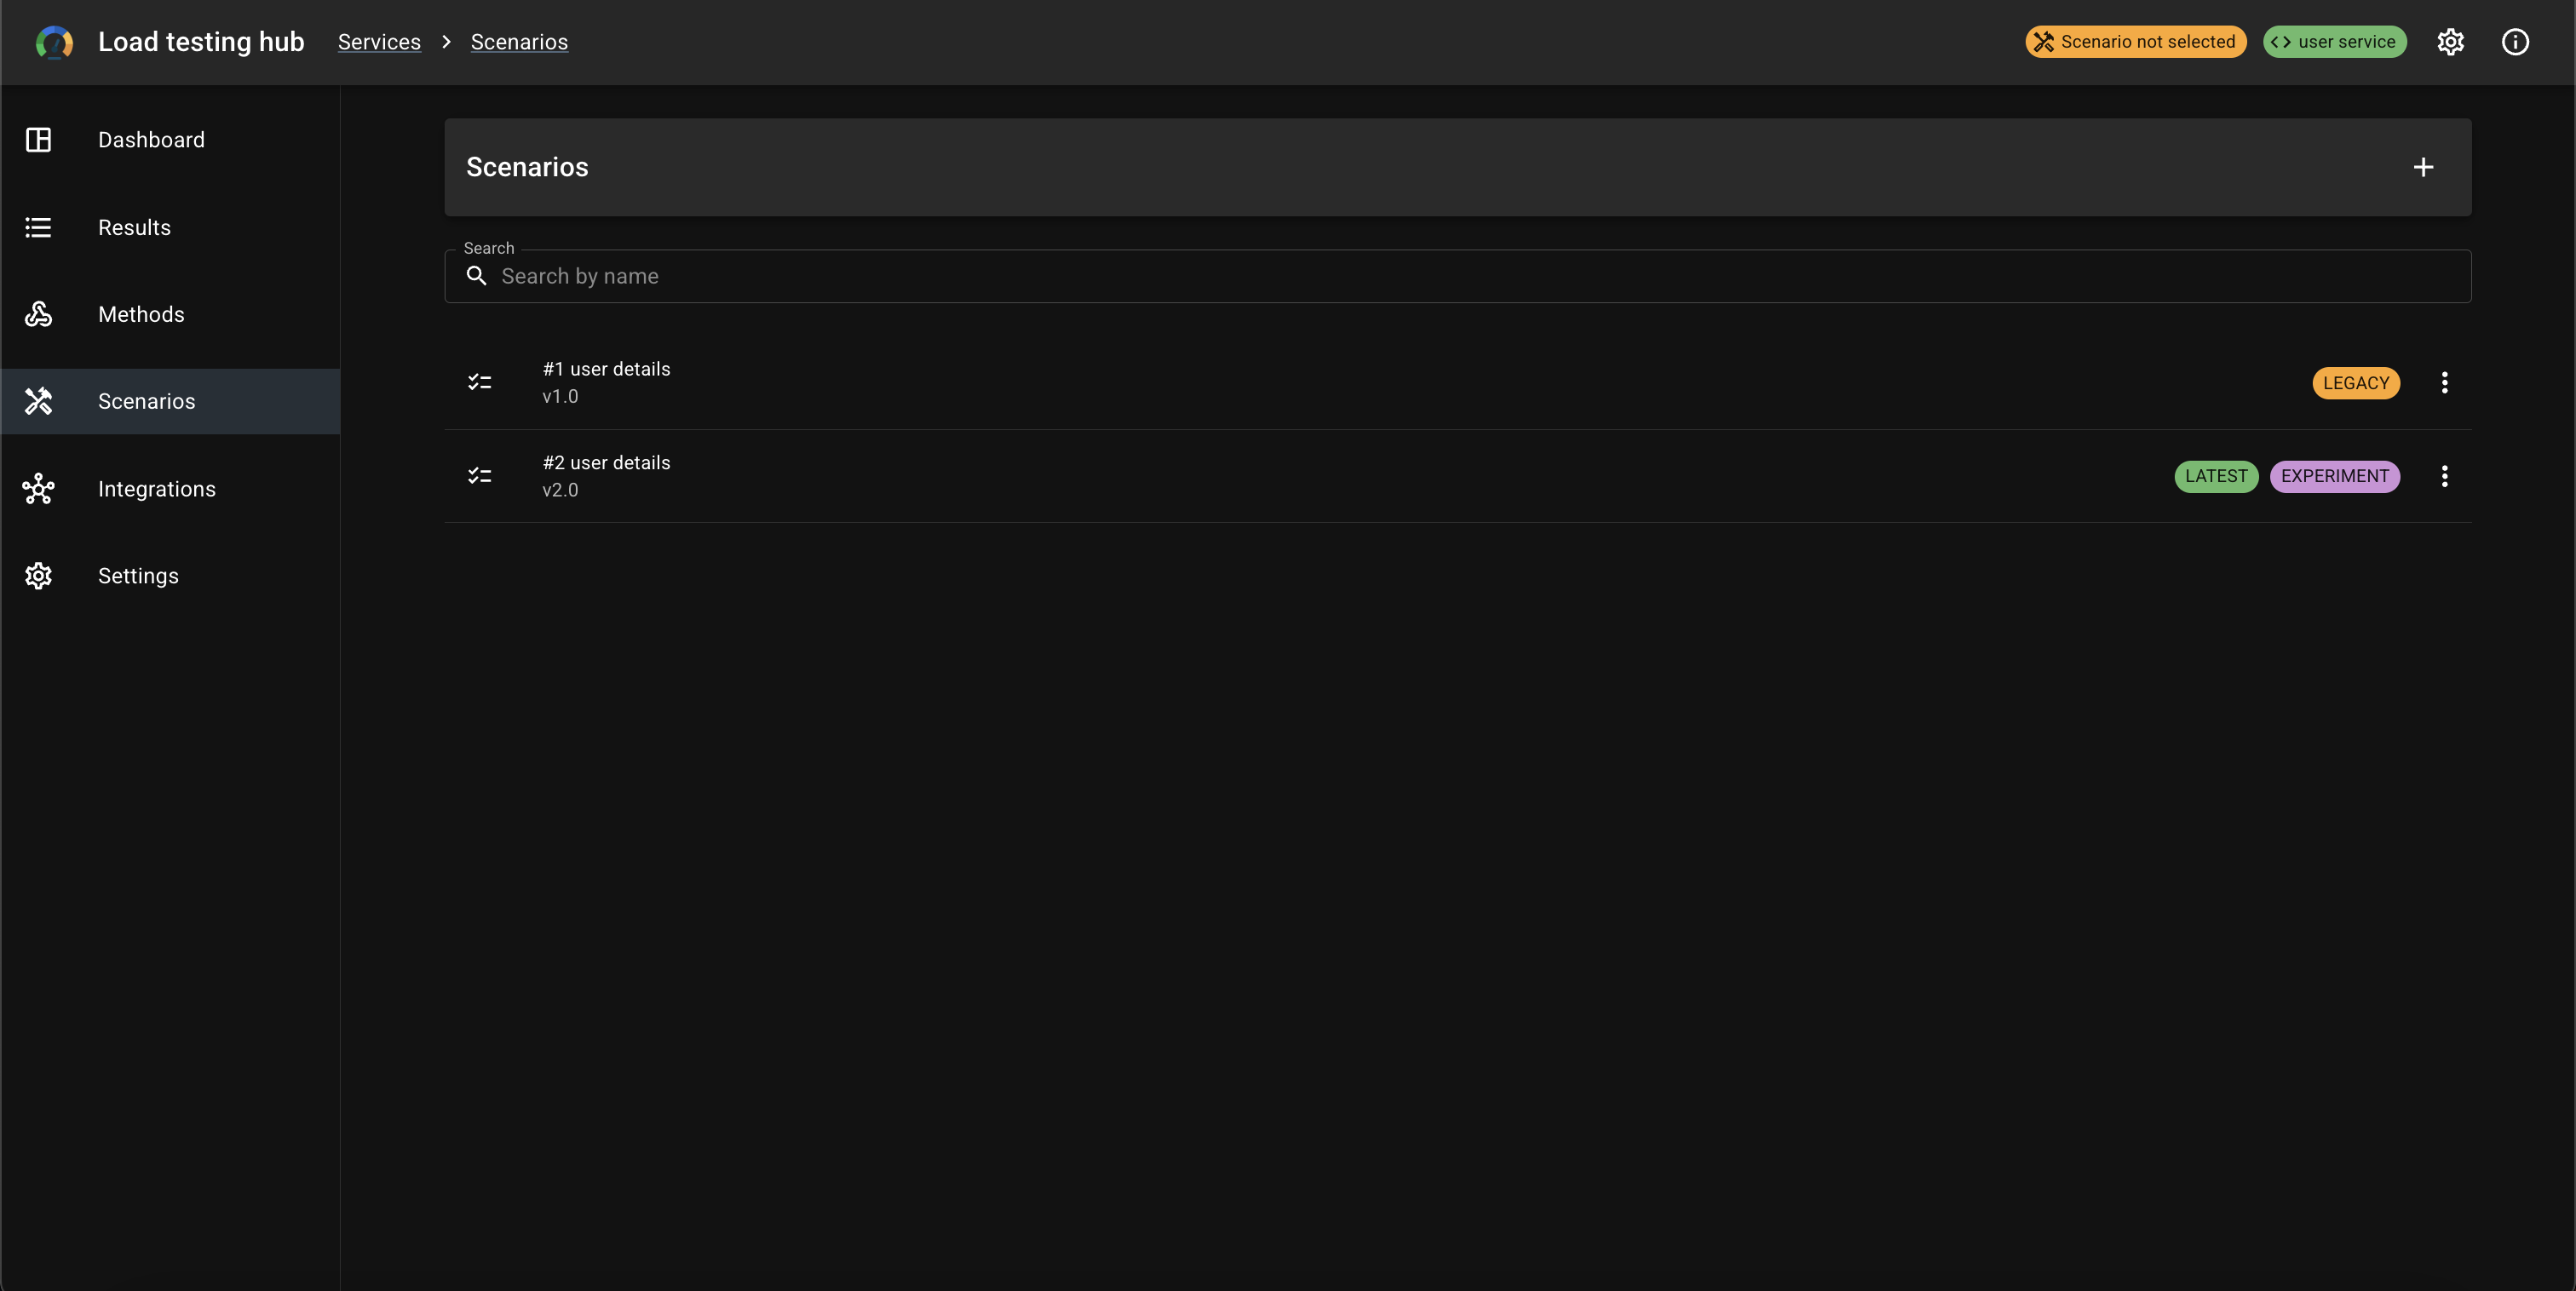Viewport: 2576px width, 1291px height.
Task: Open options menu for #1 user details
Action: [2444, 382]
